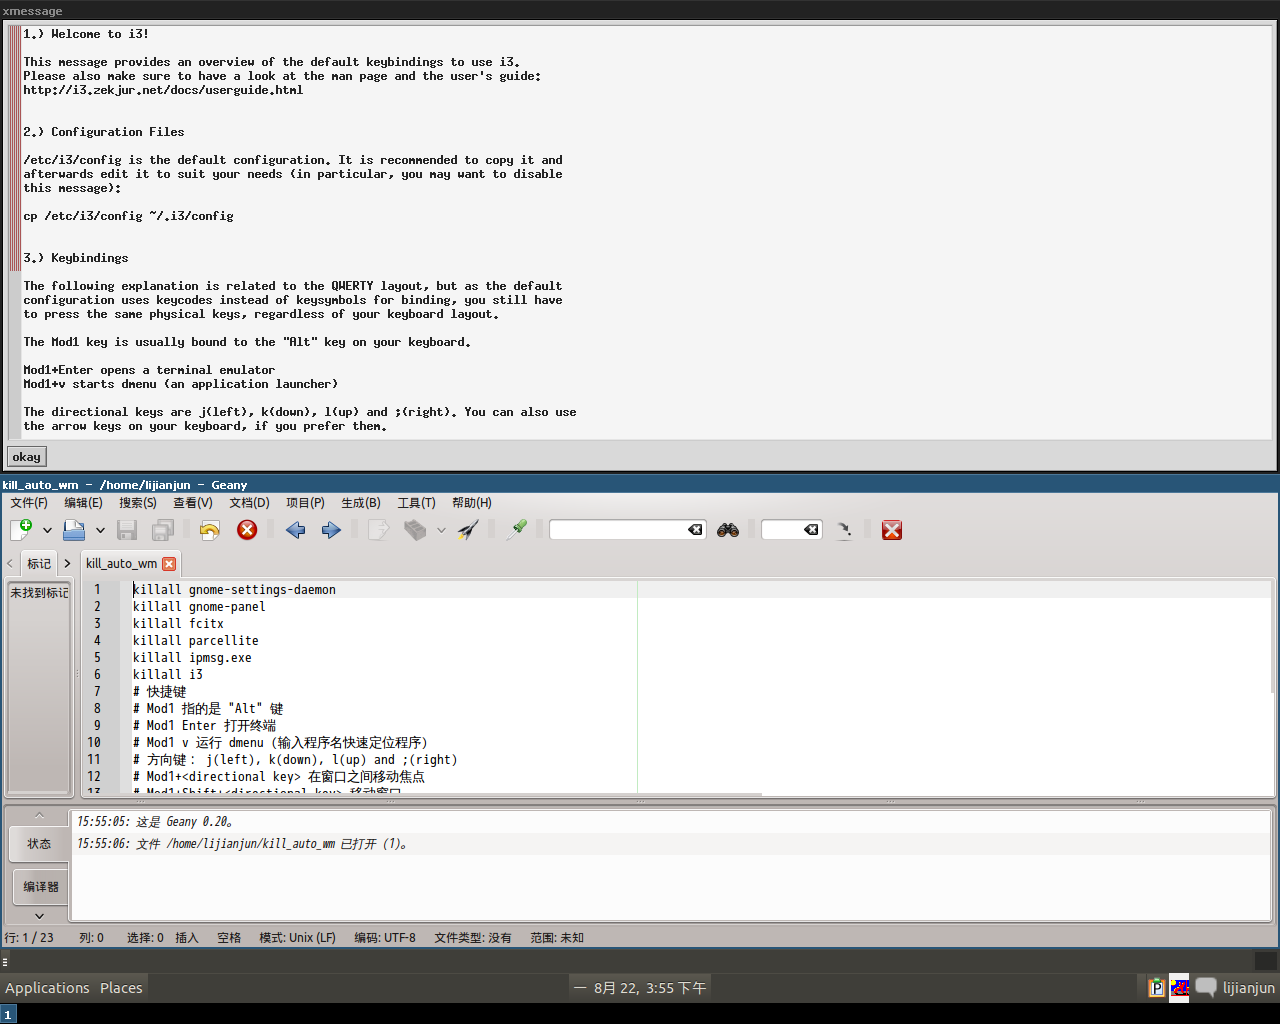Open the 帮助(H) menu
Image resolution: width=1280 pixels, height=1024 pixels.
click(472, 503)
